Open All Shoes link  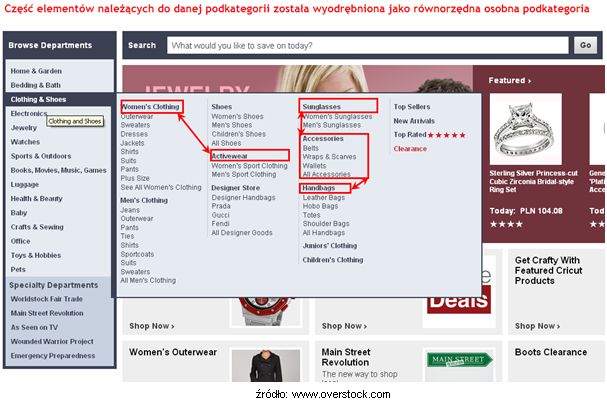coord(226,143)
